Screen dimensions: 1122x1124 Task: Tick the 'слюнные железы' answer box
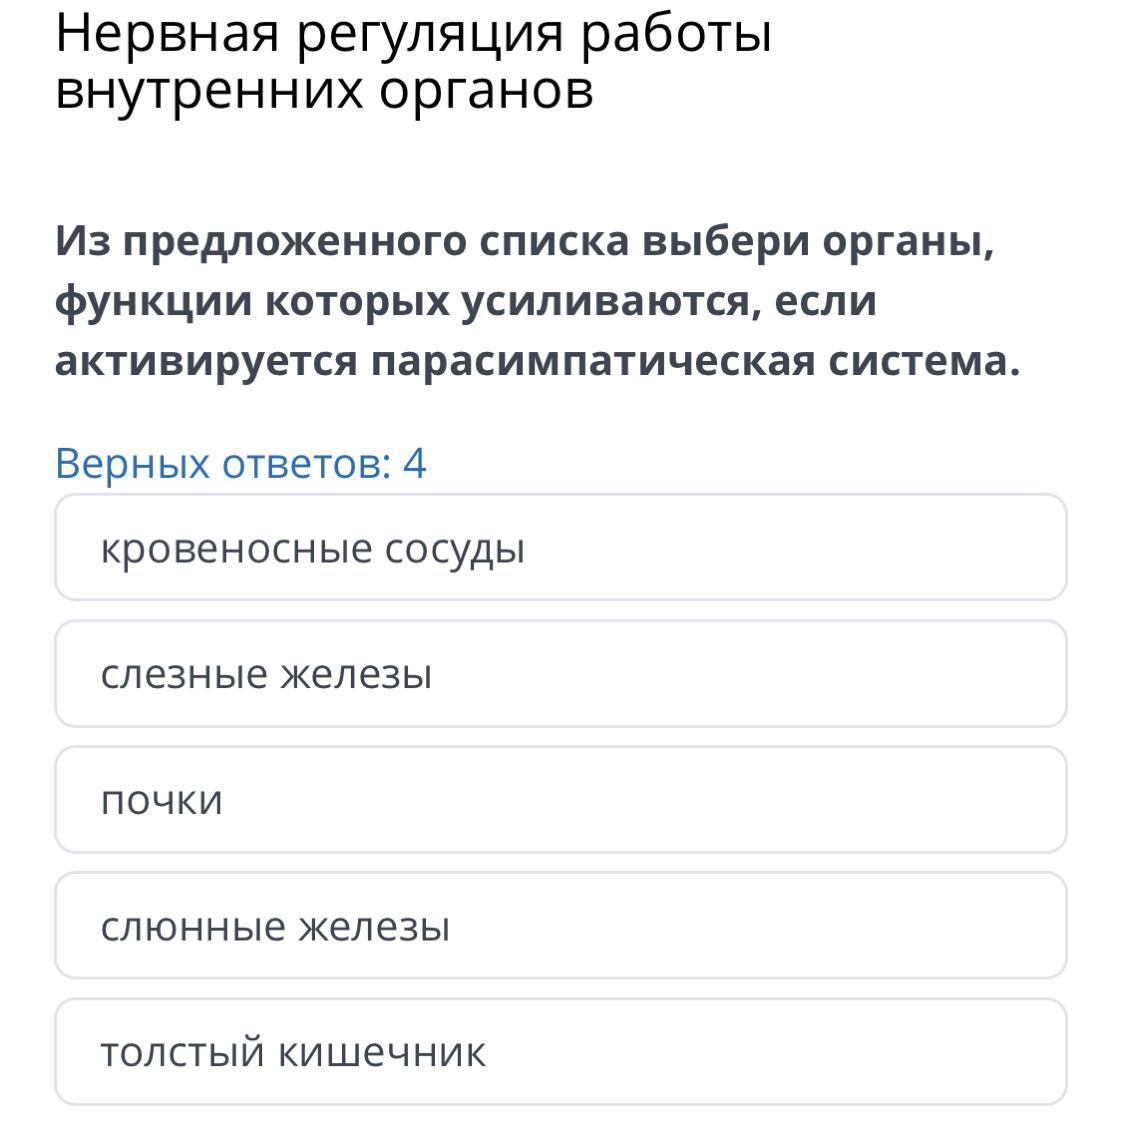(560, 926)
